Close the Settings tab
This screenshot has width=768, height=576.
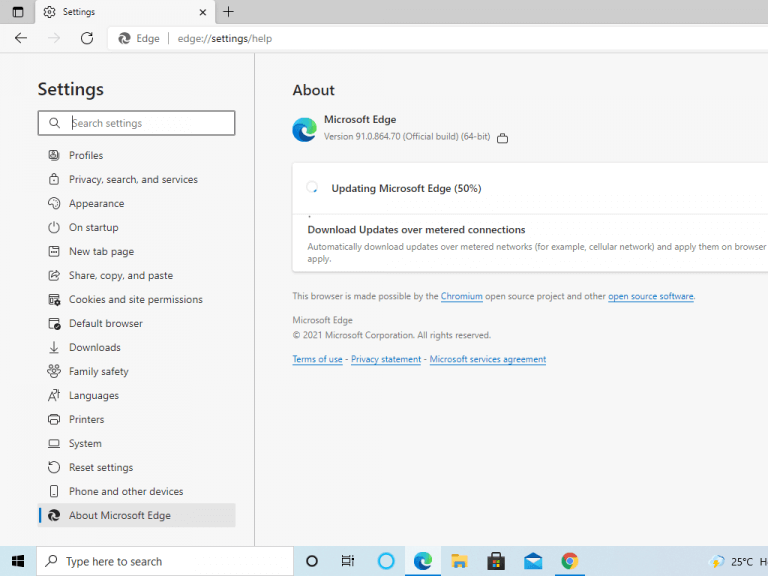point(203,12)
